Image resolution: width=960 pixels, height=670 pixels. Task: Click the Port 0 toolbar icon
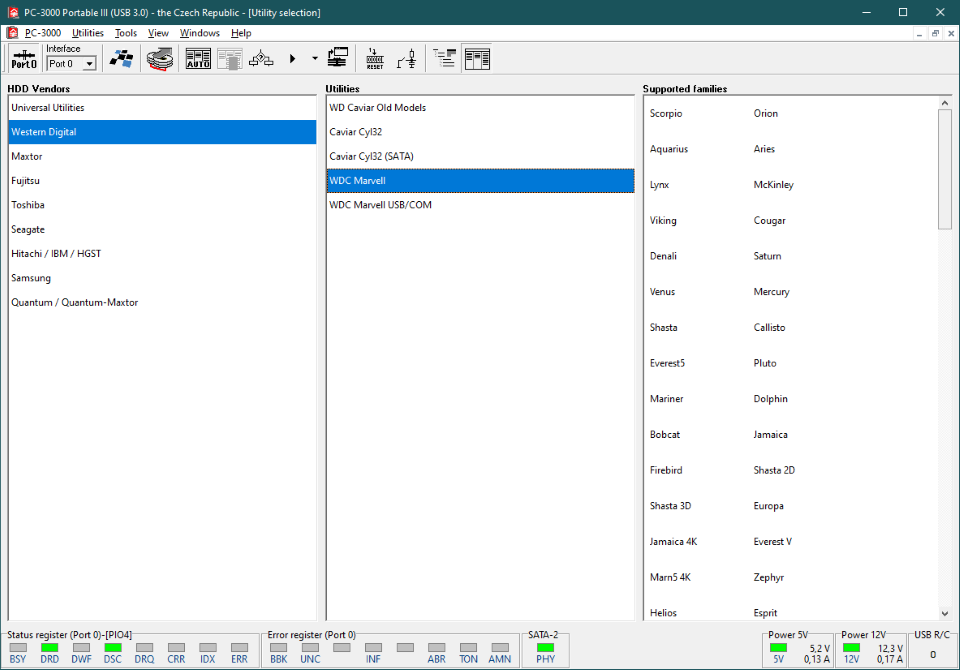point(24,59)
